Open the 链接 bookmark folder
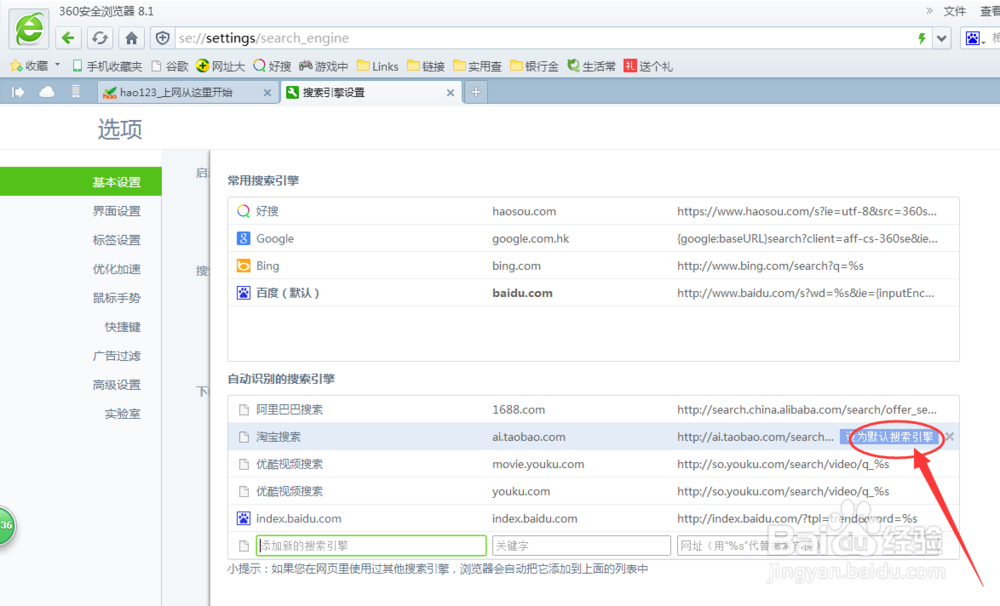Image resolution: width=1000 pixels, height=606 pixels. point(426,66)
